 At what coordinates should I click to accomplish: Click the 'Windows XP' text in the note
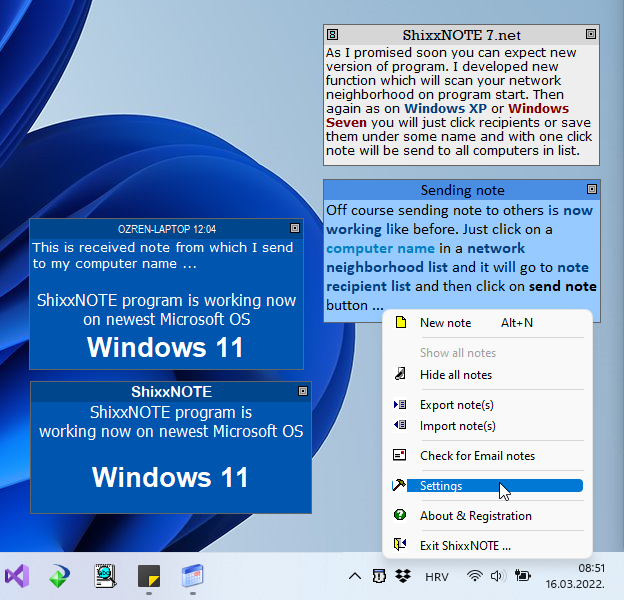click(445, 108)
